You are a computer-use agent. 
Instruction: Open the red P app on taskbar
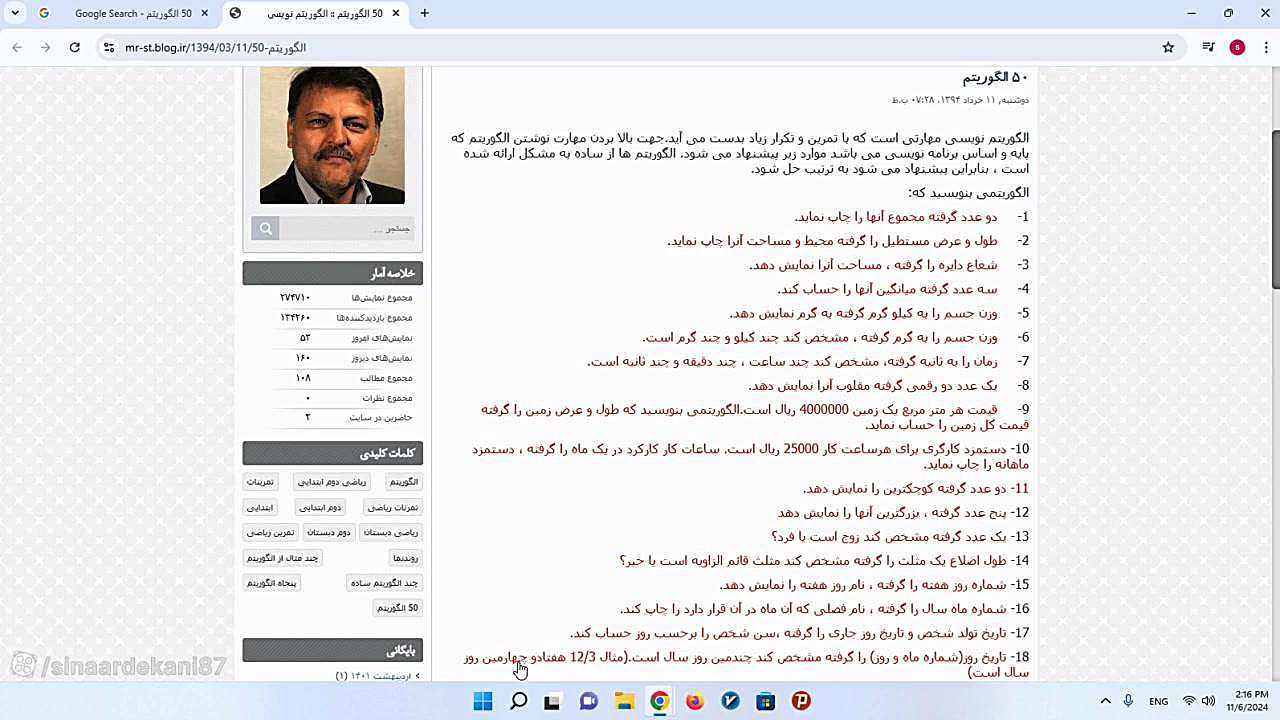[801, 701]
